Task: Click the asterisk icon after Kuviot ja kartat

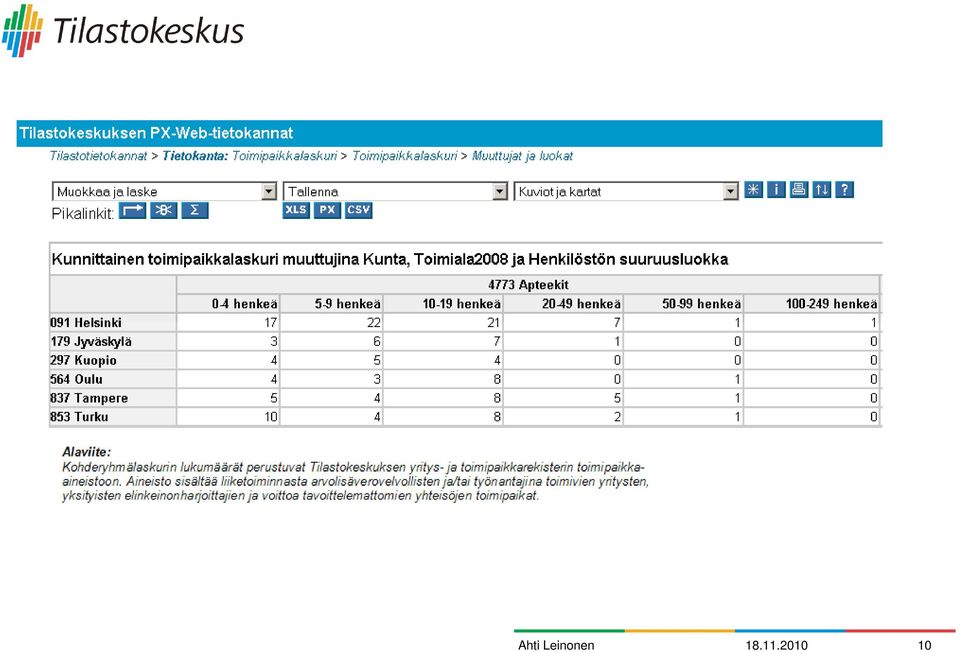Action: pyautogui.click(x=753, y=190)
